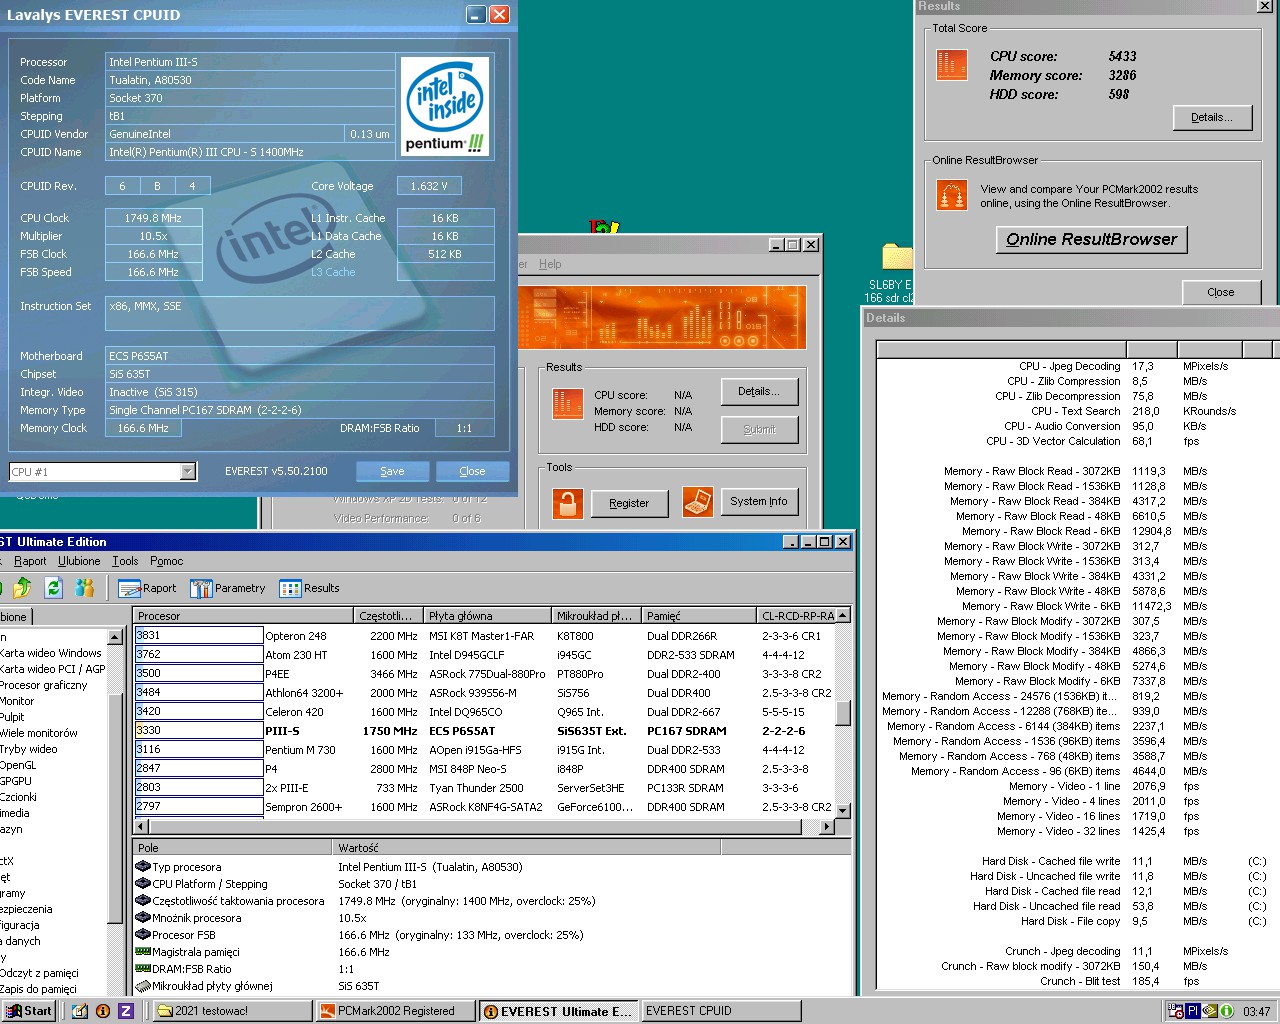Open the Ulubione menu in EVEREST
The image size is (1280, 1024).
79,561
